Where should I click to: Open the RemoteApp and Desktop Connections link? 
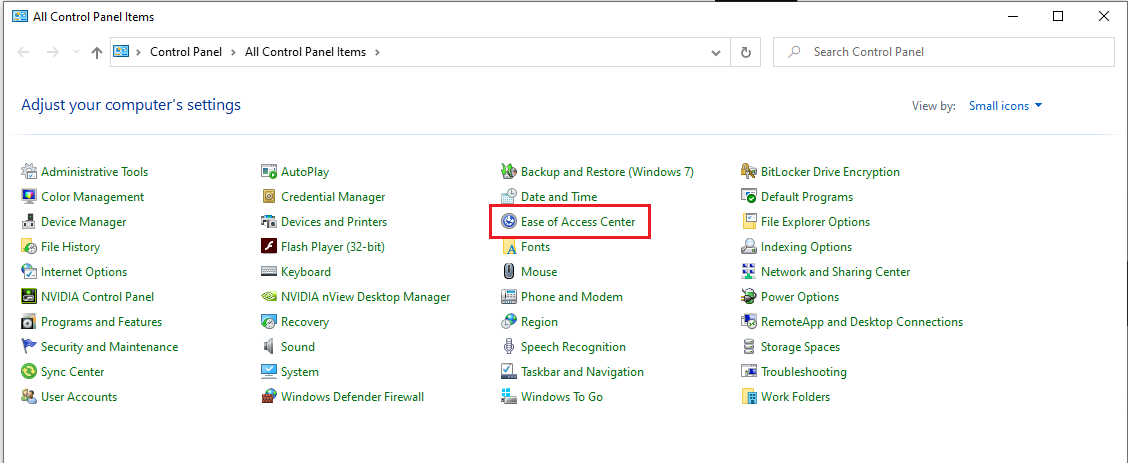[862, 322]
